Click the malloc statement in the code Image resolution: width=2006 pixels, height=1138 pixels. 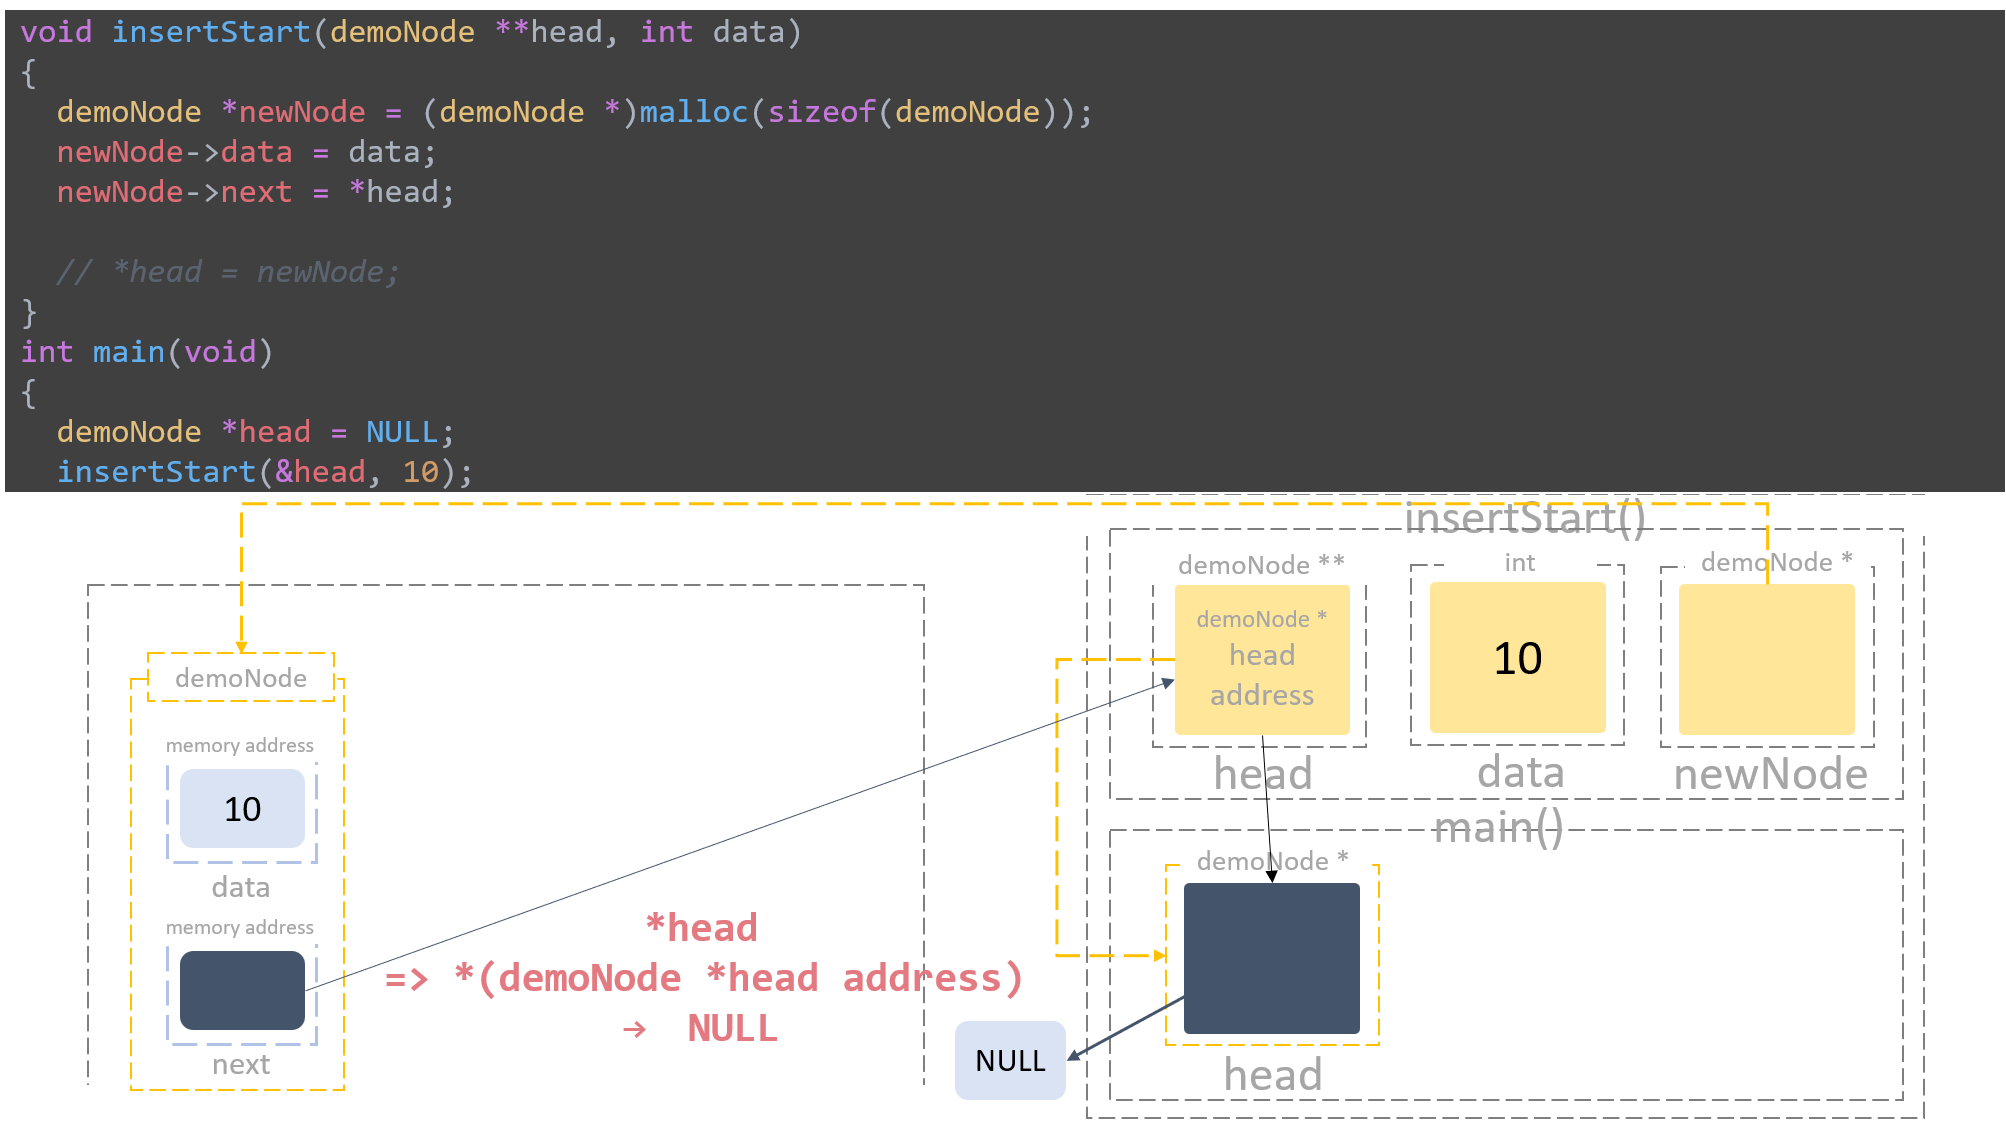pos(575,111)
